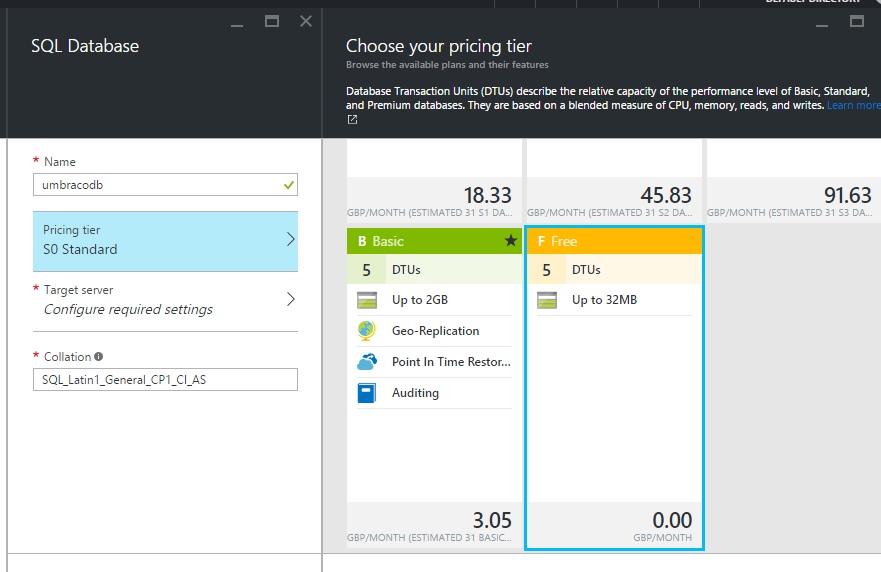
Task: Close the SQL Database blade
Action: tap(306, 21)
